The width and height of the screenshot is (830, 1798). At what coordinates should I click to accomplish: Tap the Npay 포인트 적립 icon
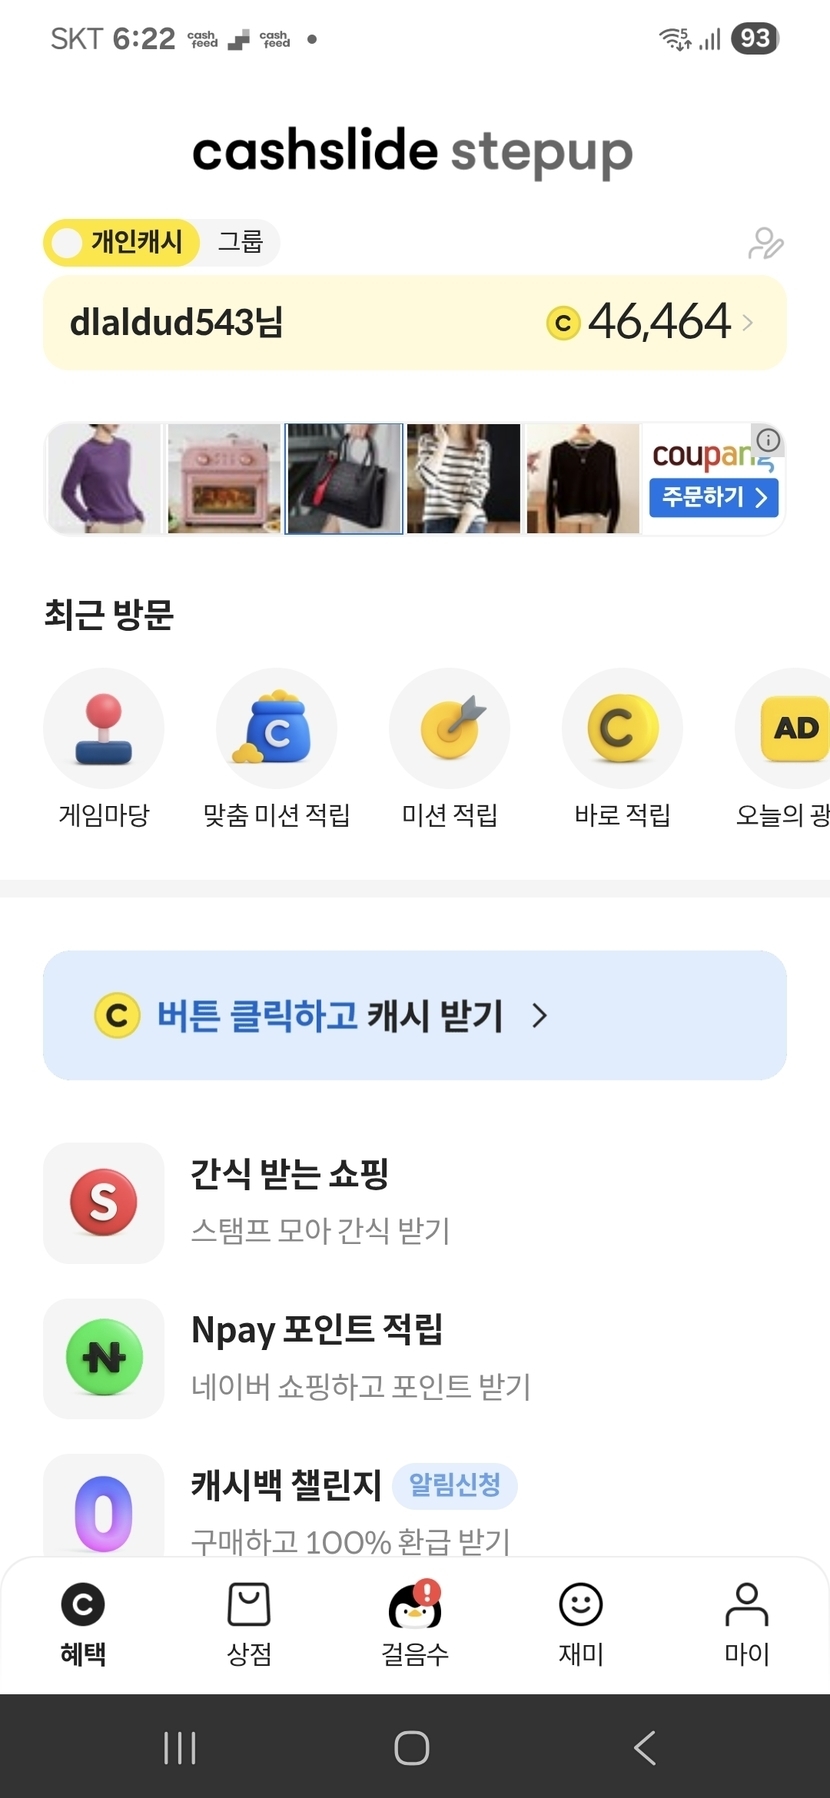pyautogui.click(x=103, y=1359)
